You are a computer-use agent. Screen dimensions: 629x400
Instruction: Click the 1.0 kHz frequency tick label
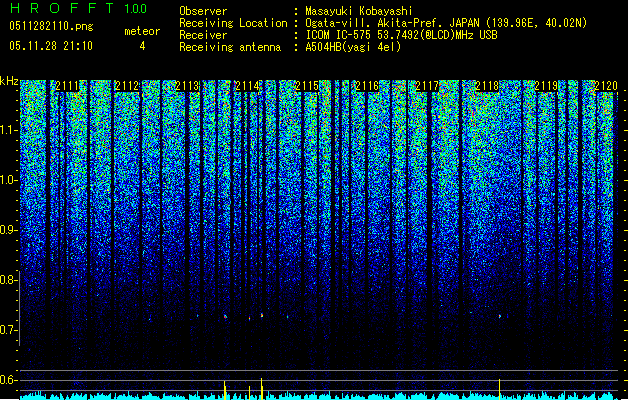pyautogui.click(x=9, y=180)
